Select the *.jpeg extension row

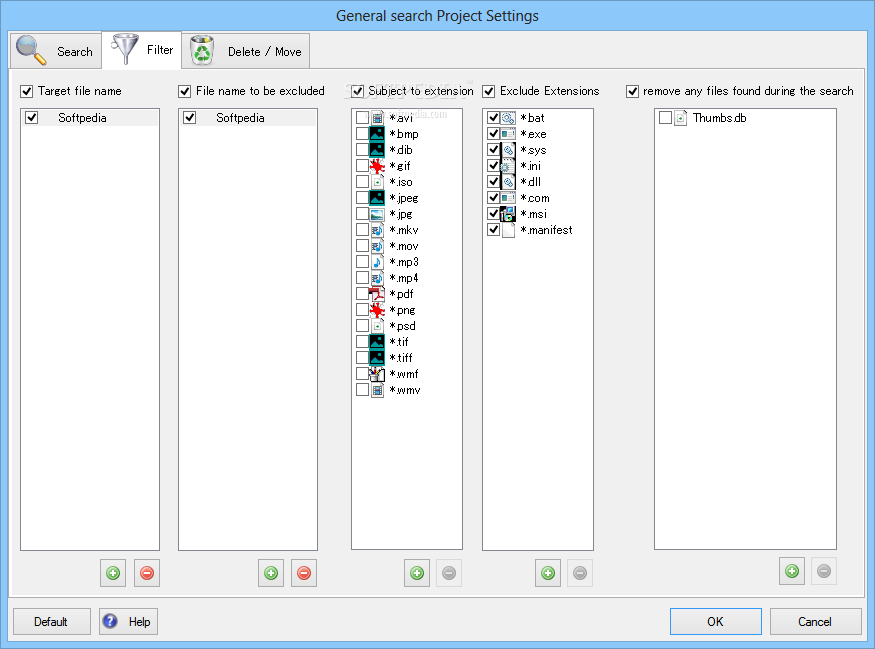[407, 198]
